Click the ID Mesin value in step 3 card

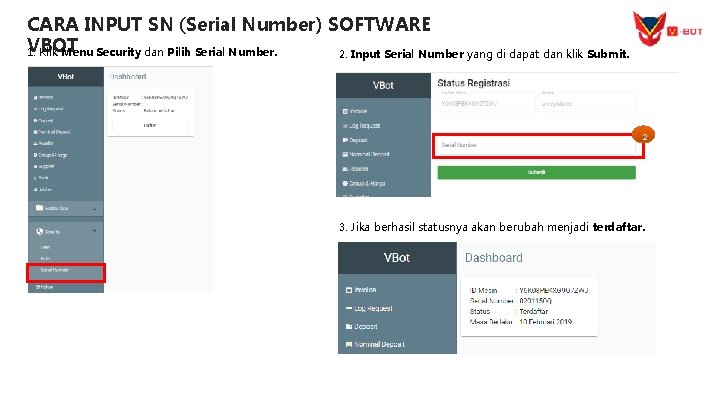[x=554, y=290]
